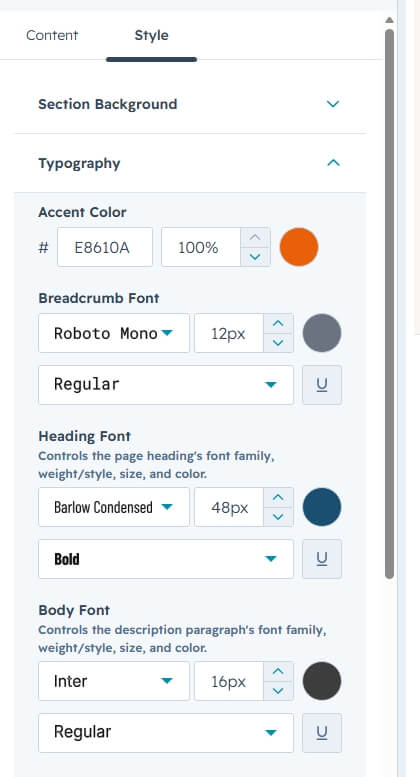This screenshot has width=420, height=777.
Task: Open the dark blue Heading color swatch
Action: [322, 507]
